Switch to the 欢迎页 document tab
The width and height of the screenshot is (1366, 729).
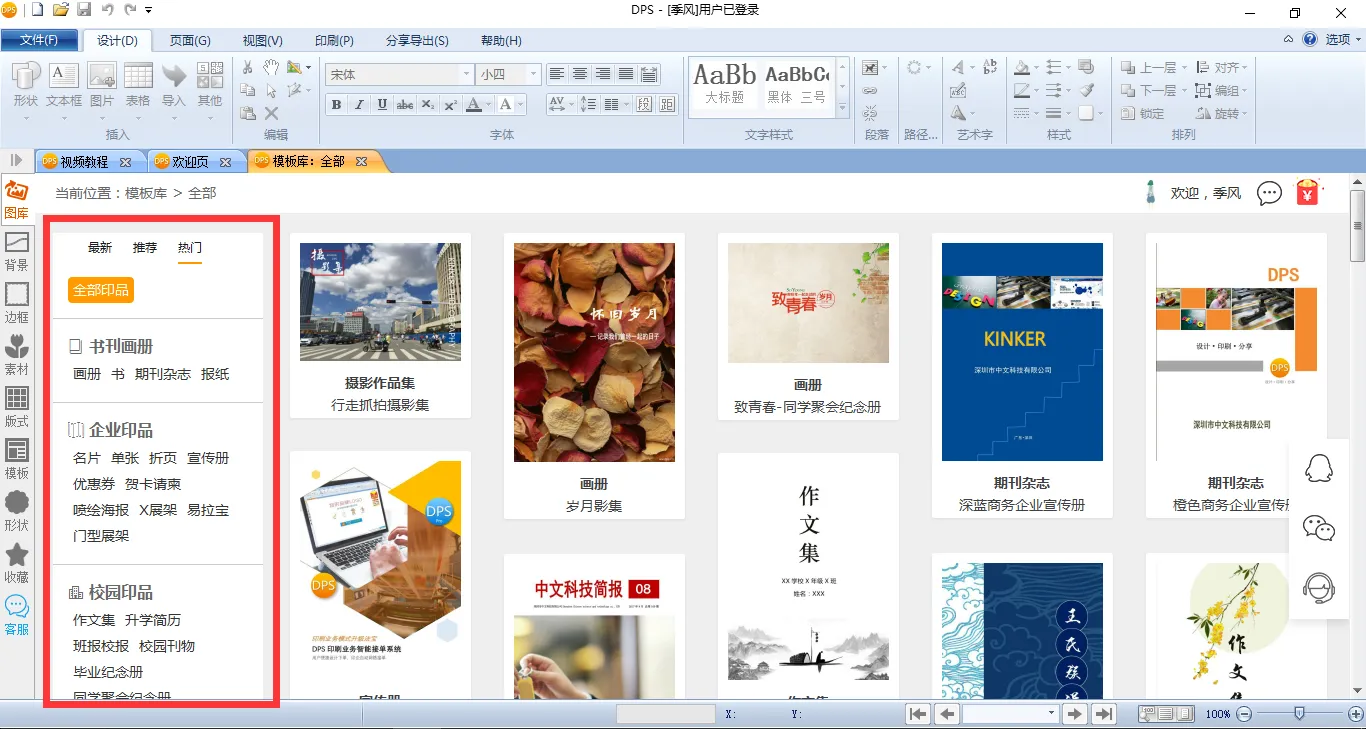pos(190,161)
